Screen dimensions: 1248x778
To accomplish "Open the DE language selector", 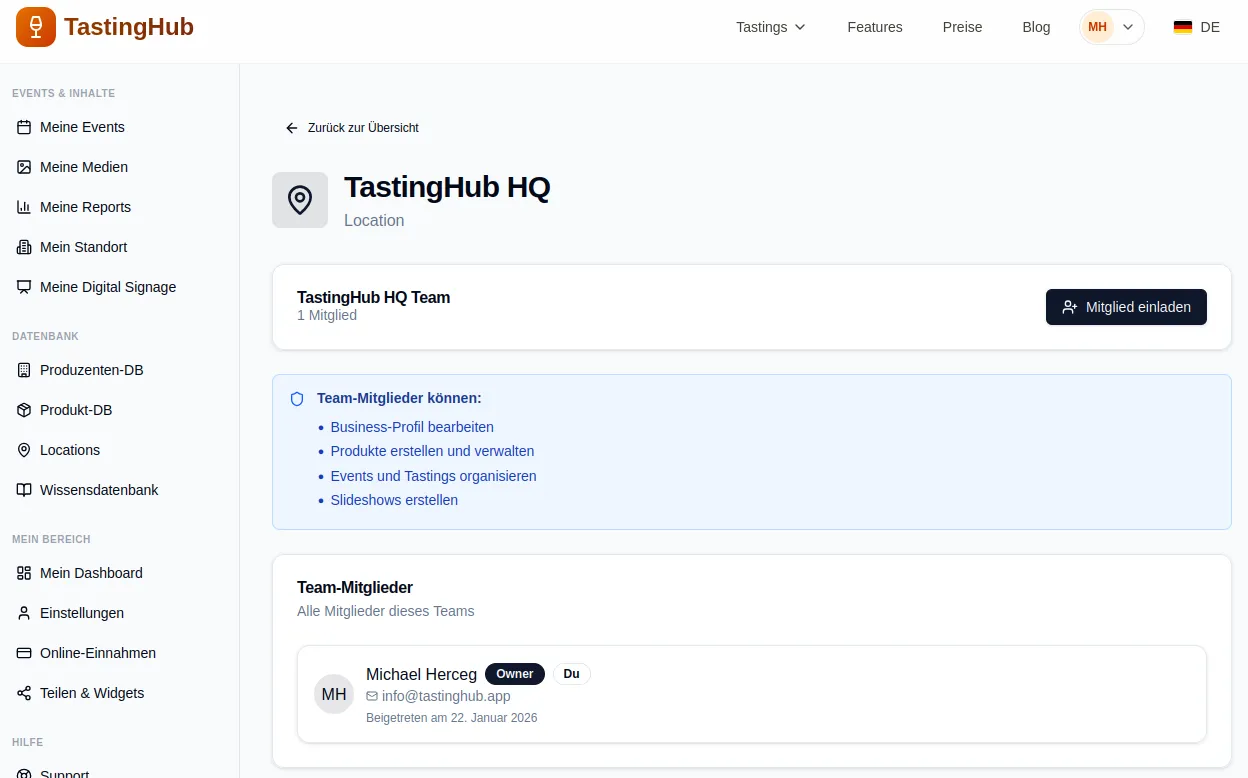I will pos(1197,27).
